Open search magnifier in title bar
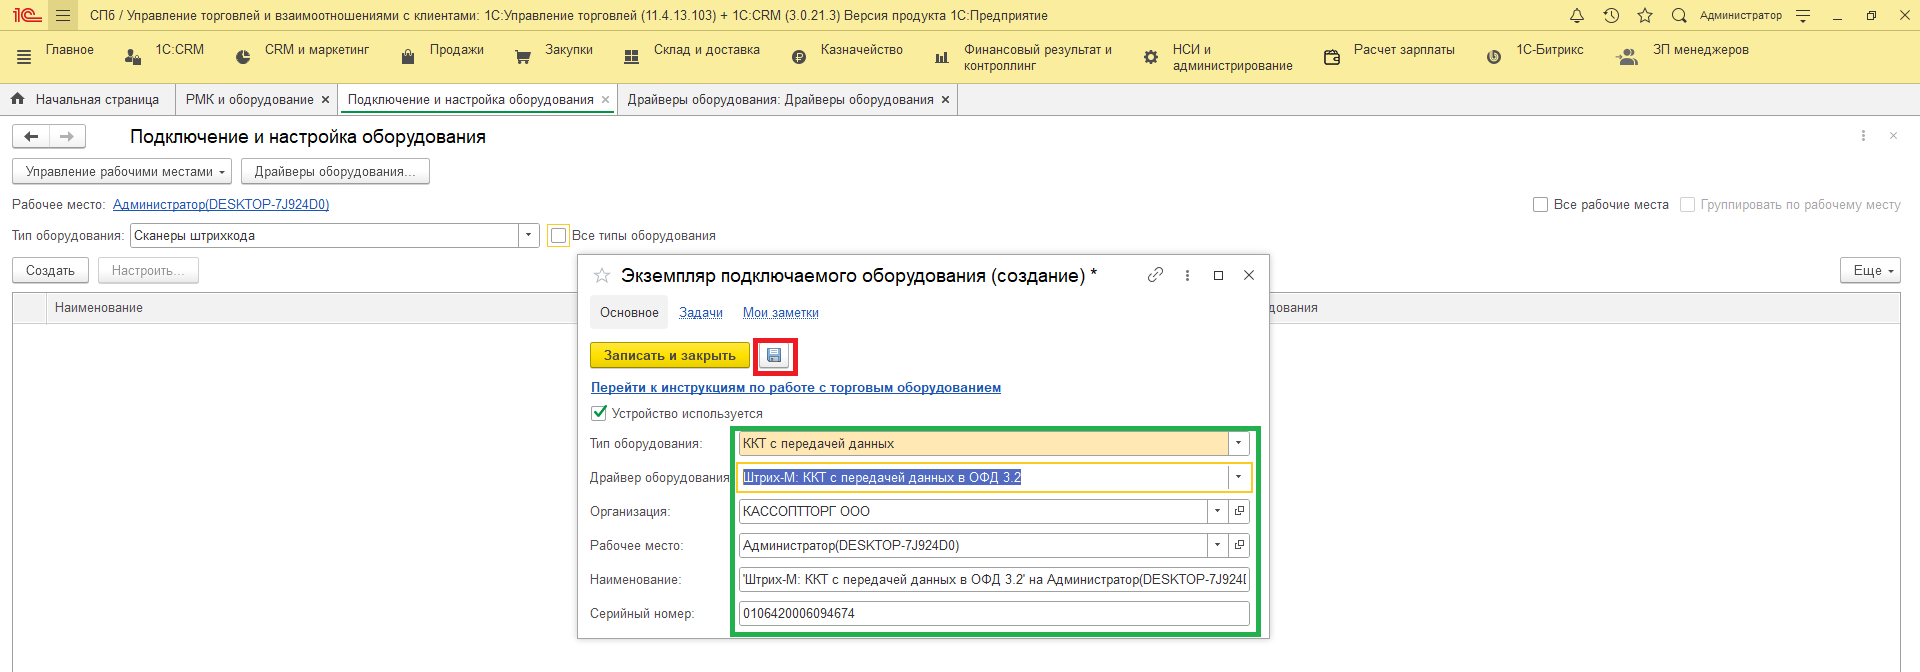The height and width of the screenshot is (672, 1920). point(1679,15)
